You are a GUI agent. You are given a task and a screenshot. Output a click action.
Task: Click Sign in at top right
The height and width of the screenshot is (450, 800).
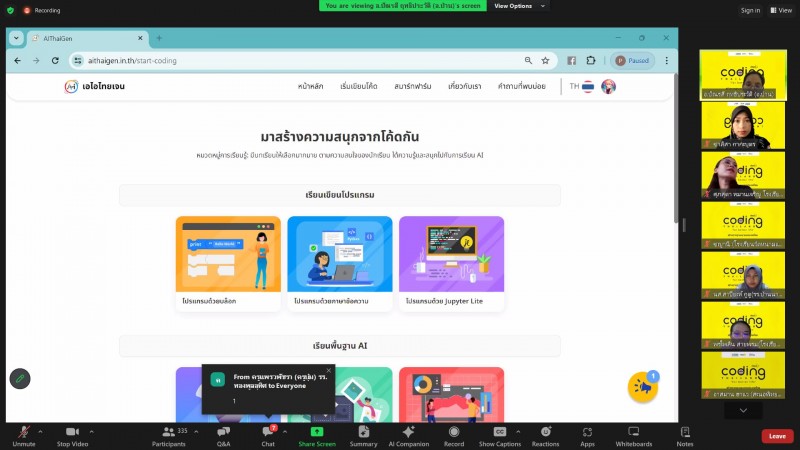coord(750,10)
